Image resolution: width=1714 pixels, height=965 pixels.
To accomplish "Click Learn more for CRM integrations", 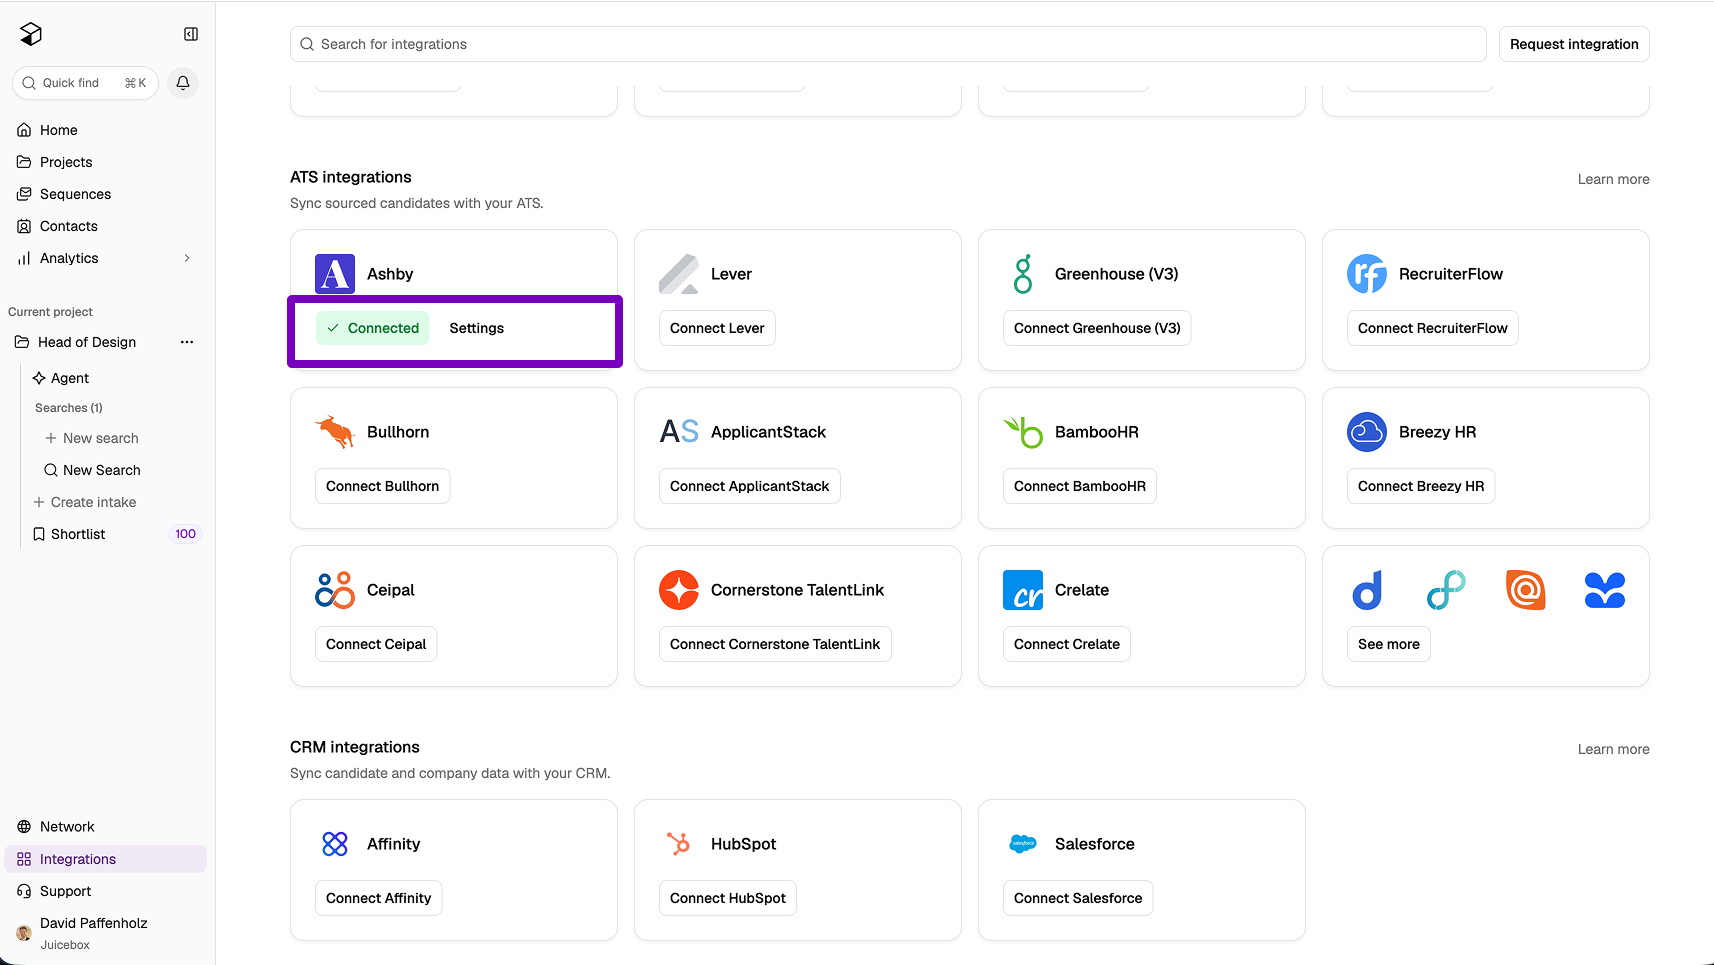I will pyautogui.click(x=1614, y=749).
